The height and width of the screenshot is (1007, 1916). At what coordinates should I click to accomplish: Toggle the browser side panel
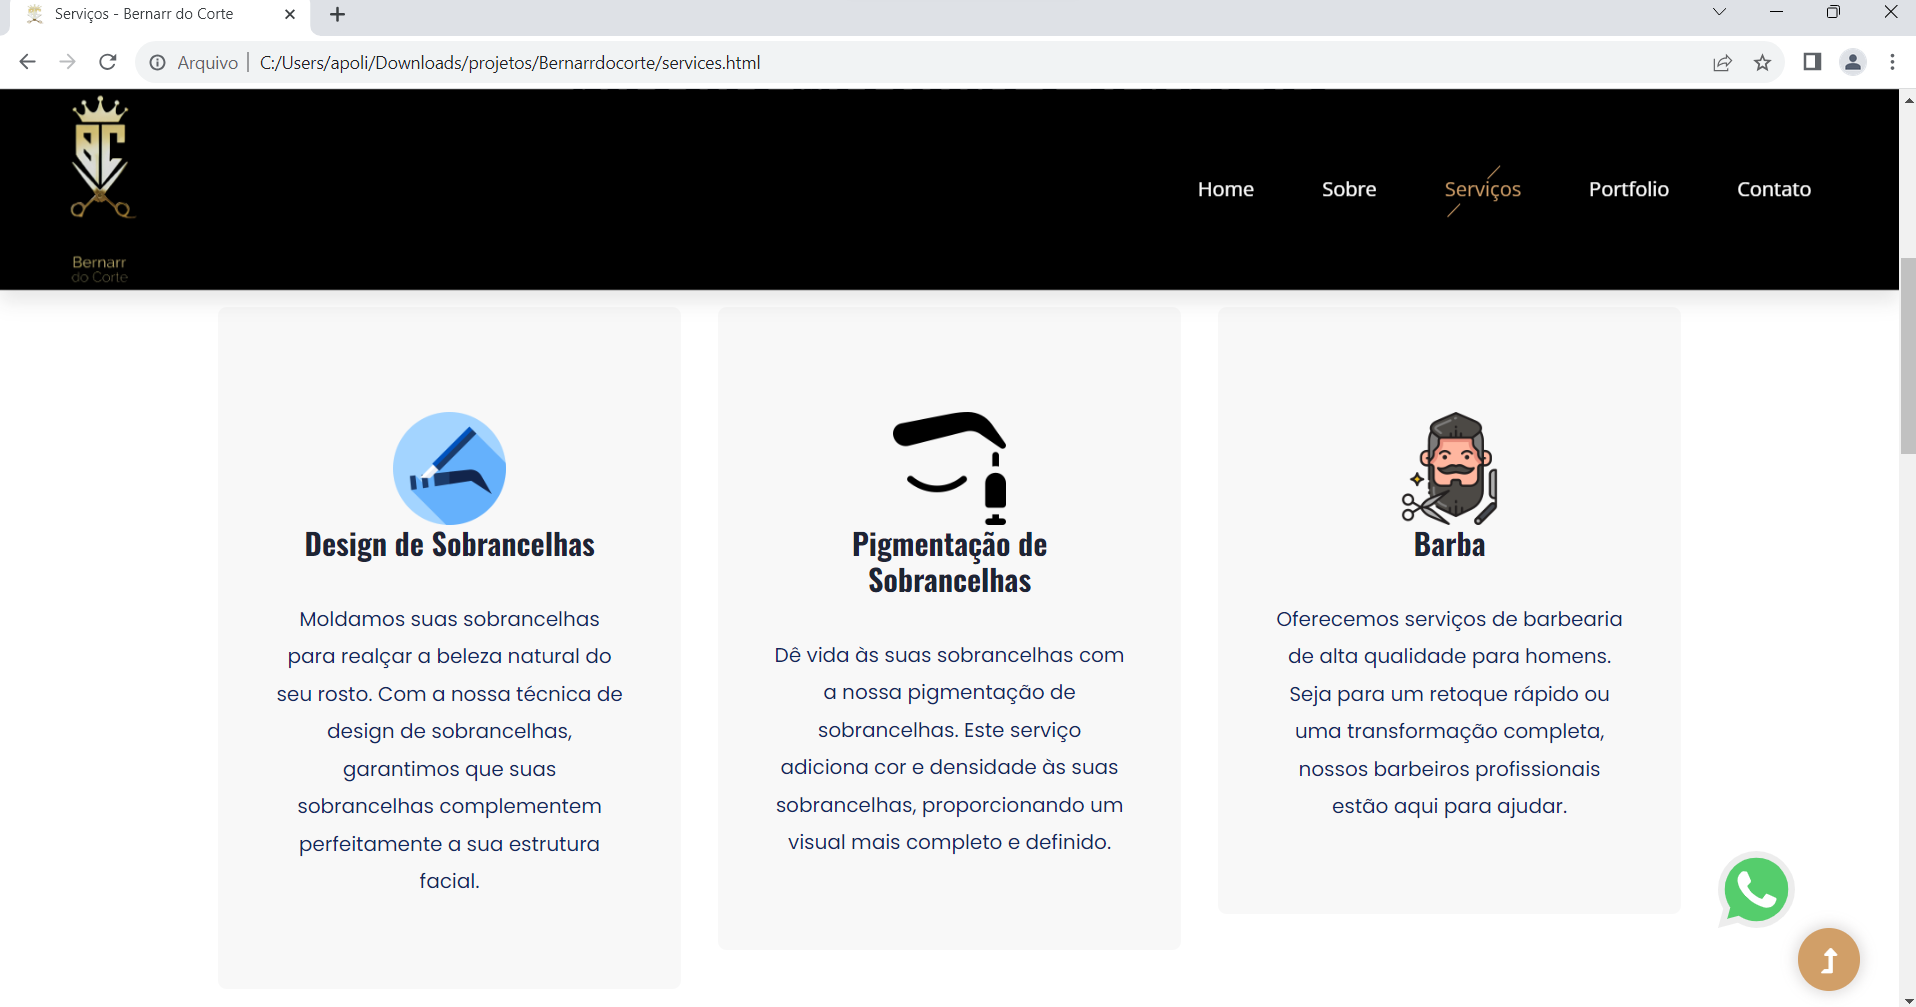click(x=1811, y=62)
